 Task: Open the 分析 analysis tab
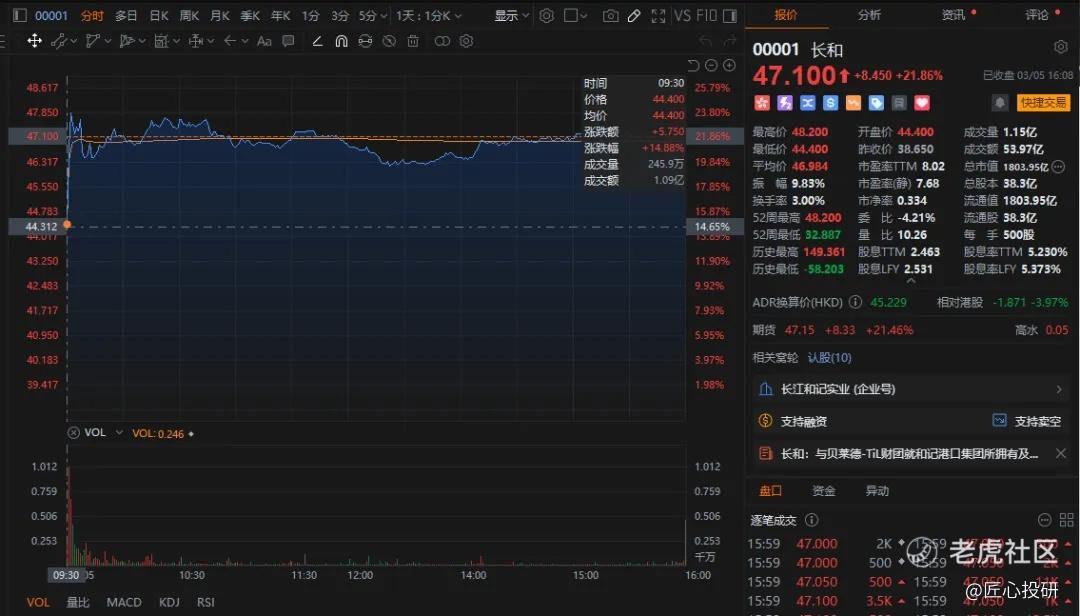(x=869, y=14)
